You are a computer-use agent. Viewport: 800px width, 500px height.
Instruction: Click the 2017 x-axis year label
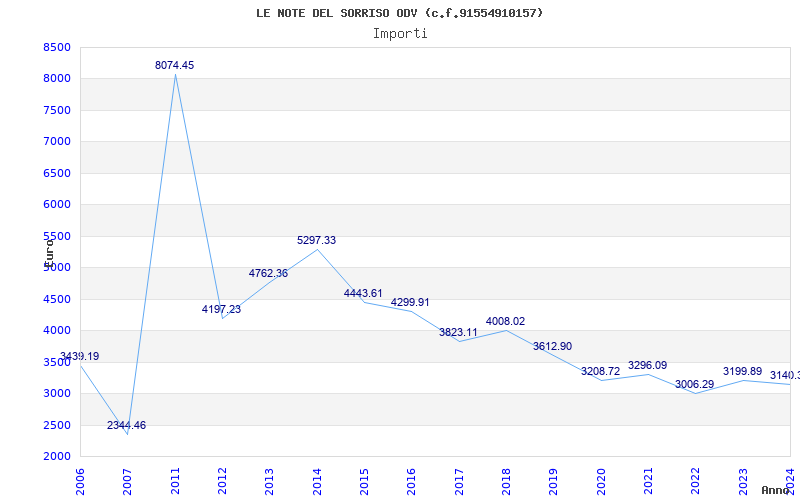[459, 482]
